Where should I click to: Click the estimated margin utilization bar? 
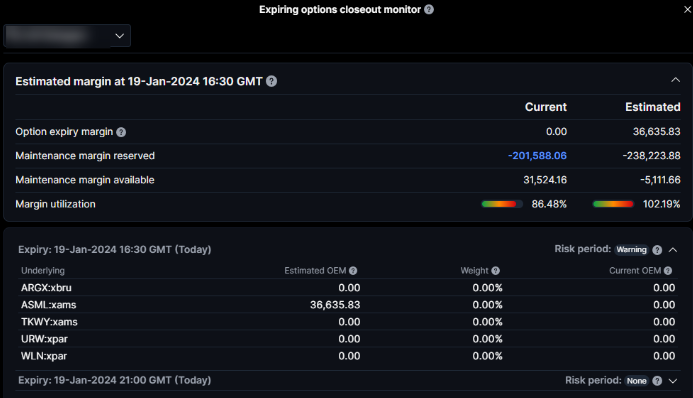pos(613,204)
